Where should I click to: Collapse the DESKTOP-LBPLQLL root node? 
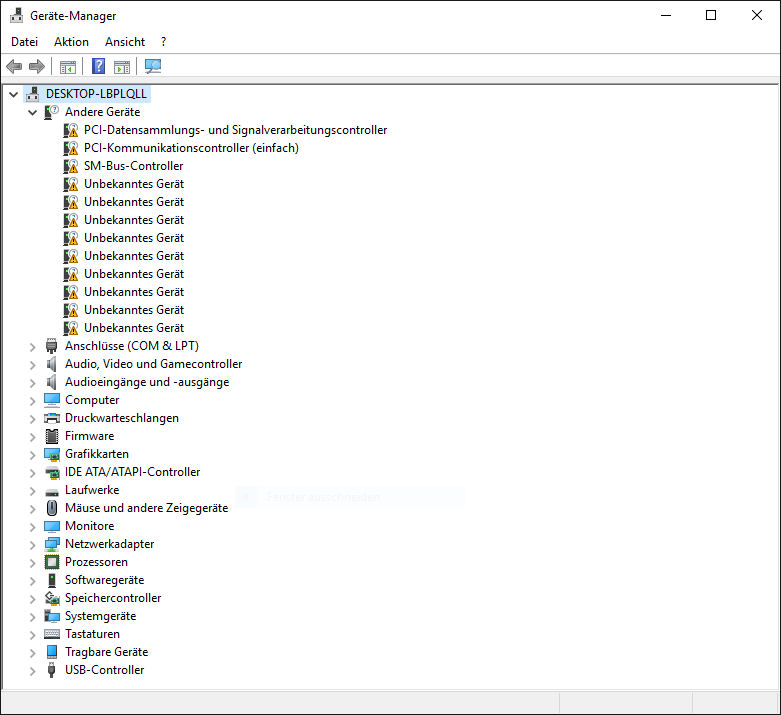tap(13, 94)
